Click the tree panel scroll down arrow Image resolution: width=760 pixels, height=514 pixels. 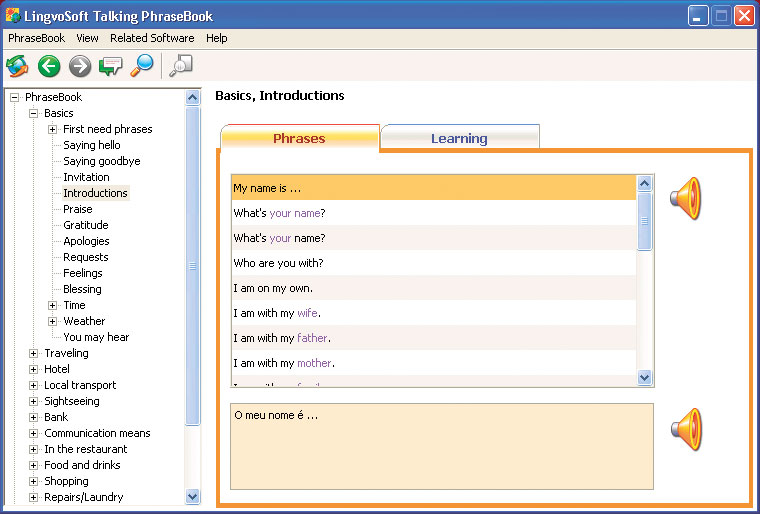pyautogui.click(x=192, y=497)
